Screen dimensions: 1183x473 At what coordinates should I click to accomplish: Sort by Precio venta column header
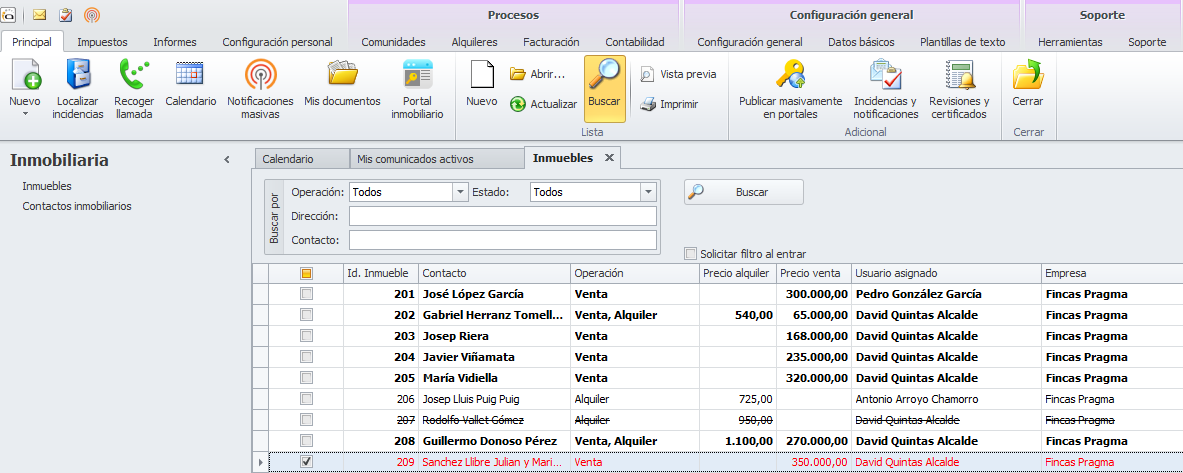coord(814,273)
